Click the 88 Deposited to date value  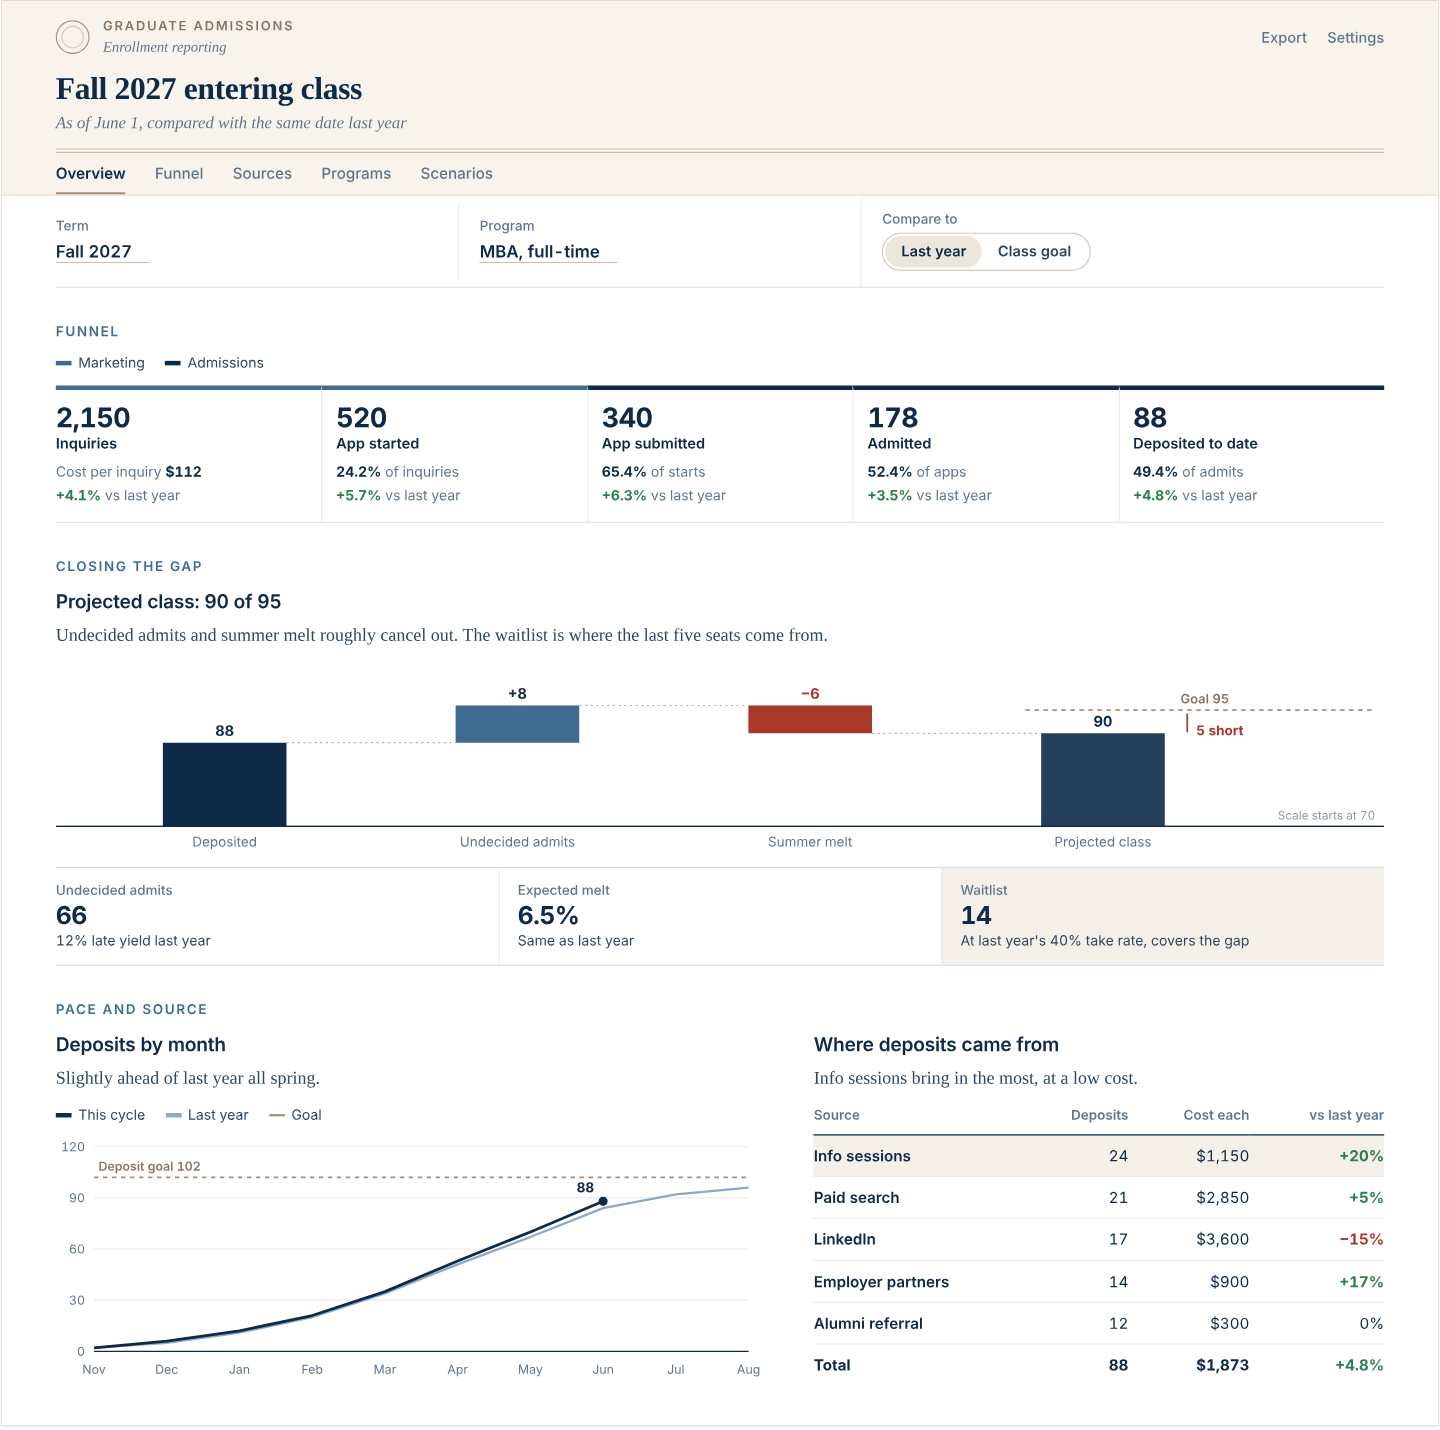pos(1150,417)
